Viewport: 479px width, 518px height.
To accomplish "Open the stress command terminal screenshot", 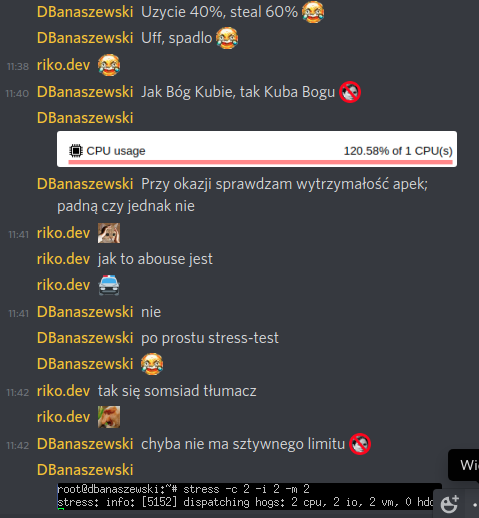I will [x=249, y=496].
